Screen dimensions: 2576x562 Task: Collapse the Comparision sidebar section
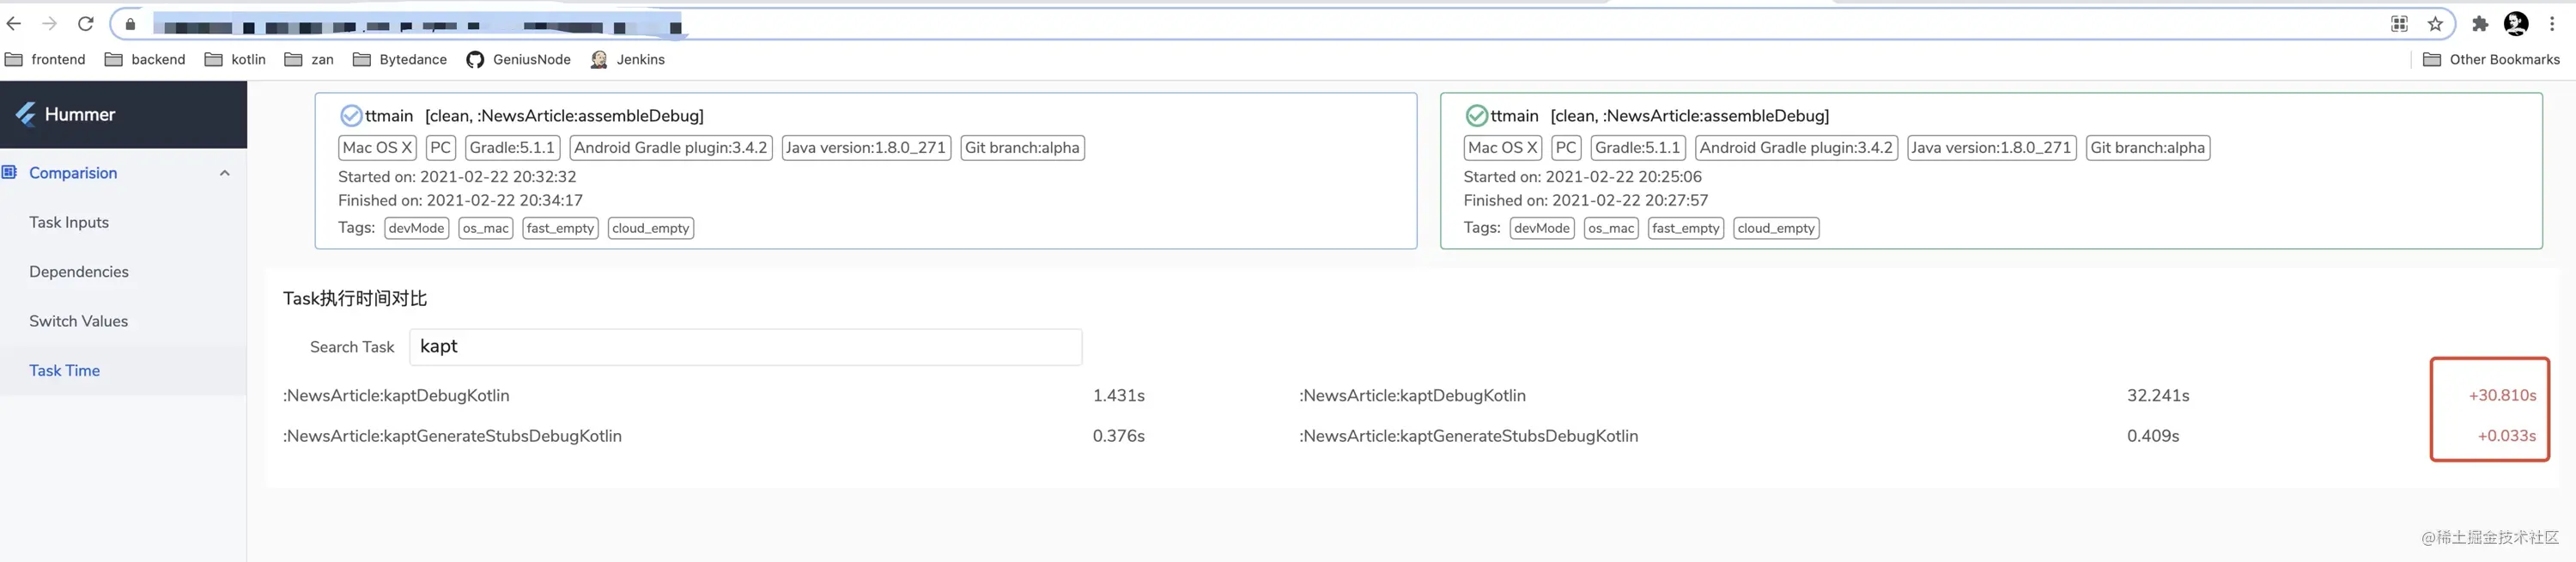pyautogui.click(x=225, y=173)
